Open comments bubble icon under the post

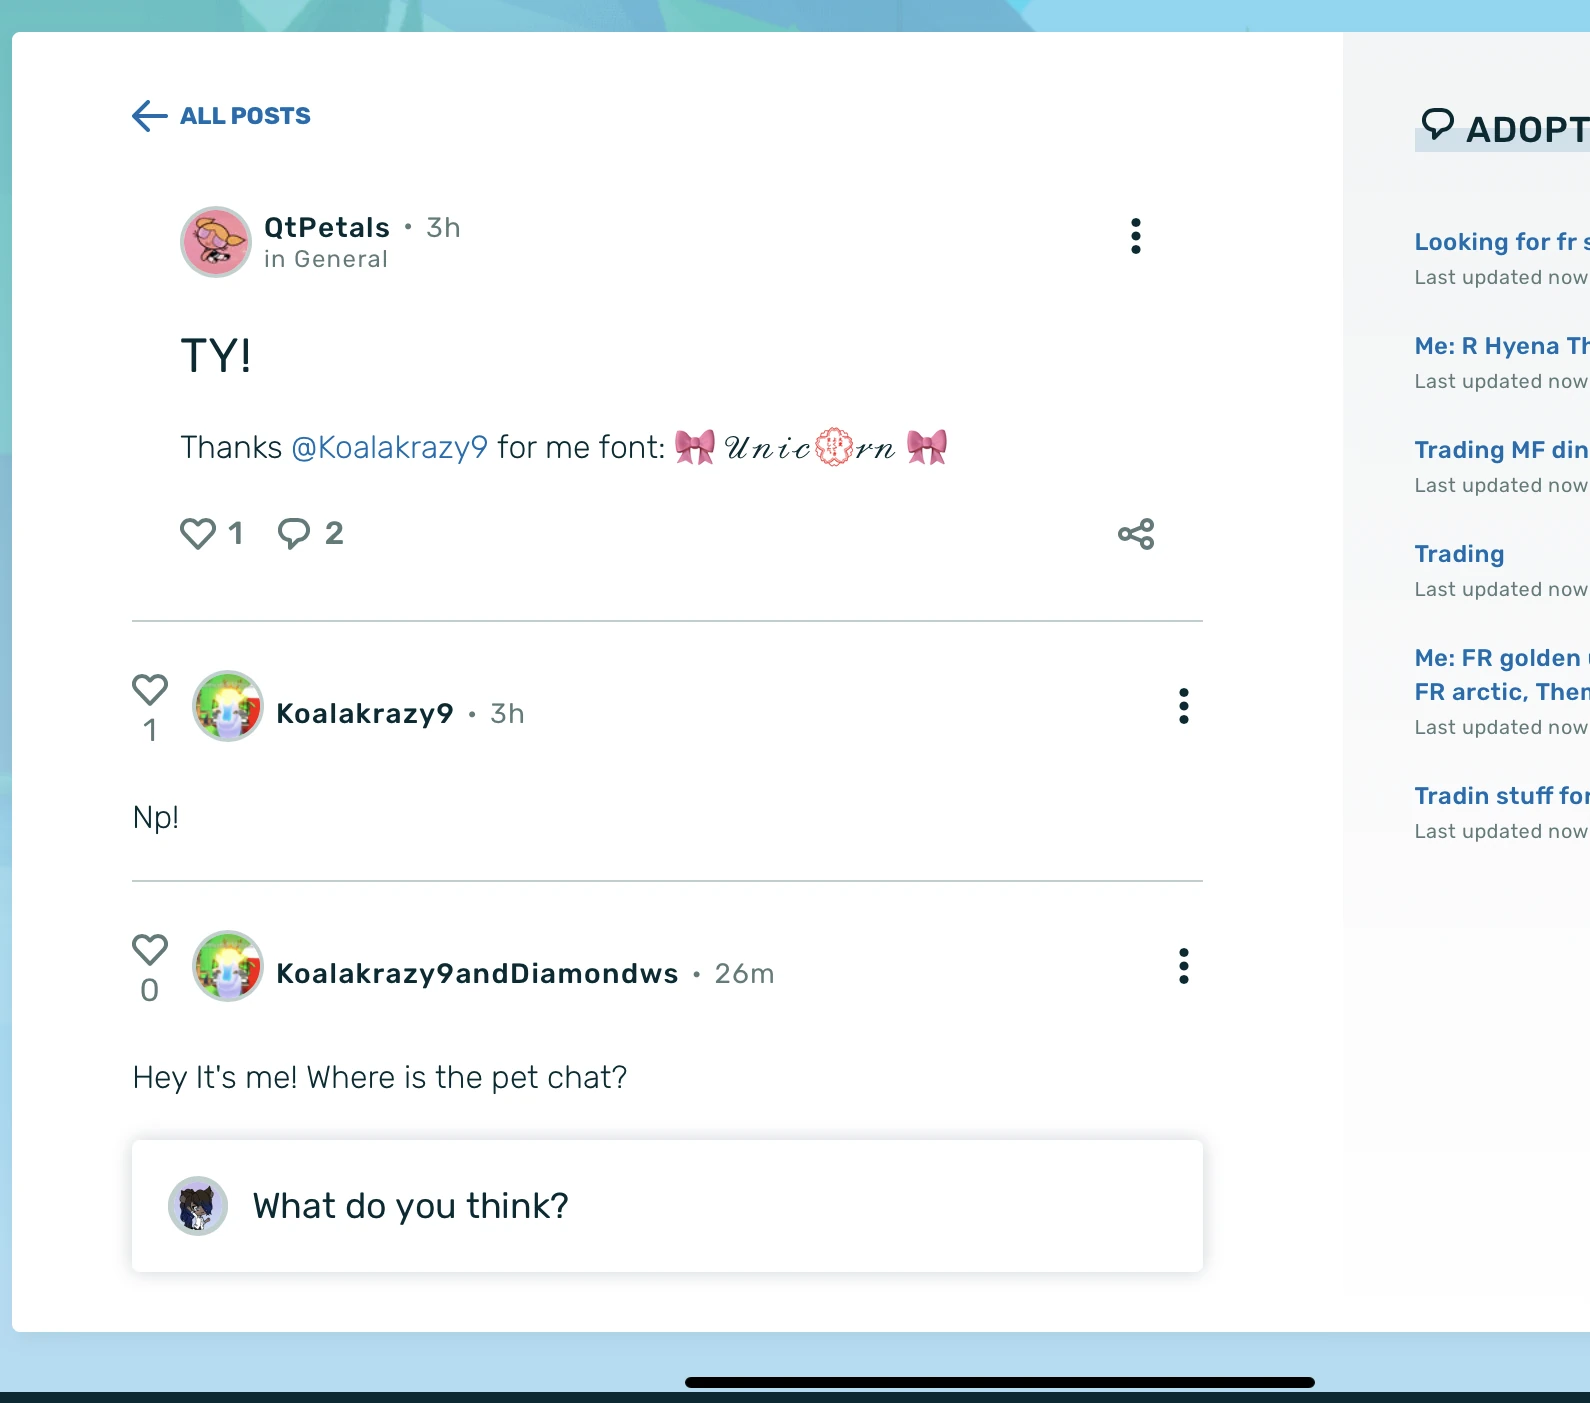pyautogui.click(x=294, y=533)
